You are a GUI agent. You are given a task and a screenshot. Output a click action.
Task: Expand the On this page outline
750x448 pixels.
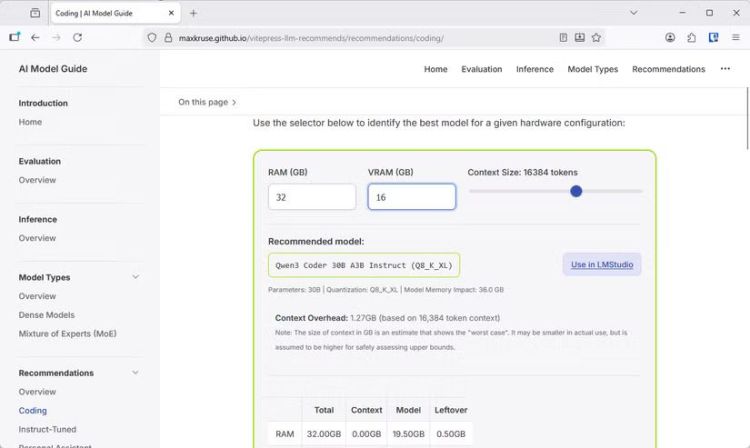(x=207, y=102)
